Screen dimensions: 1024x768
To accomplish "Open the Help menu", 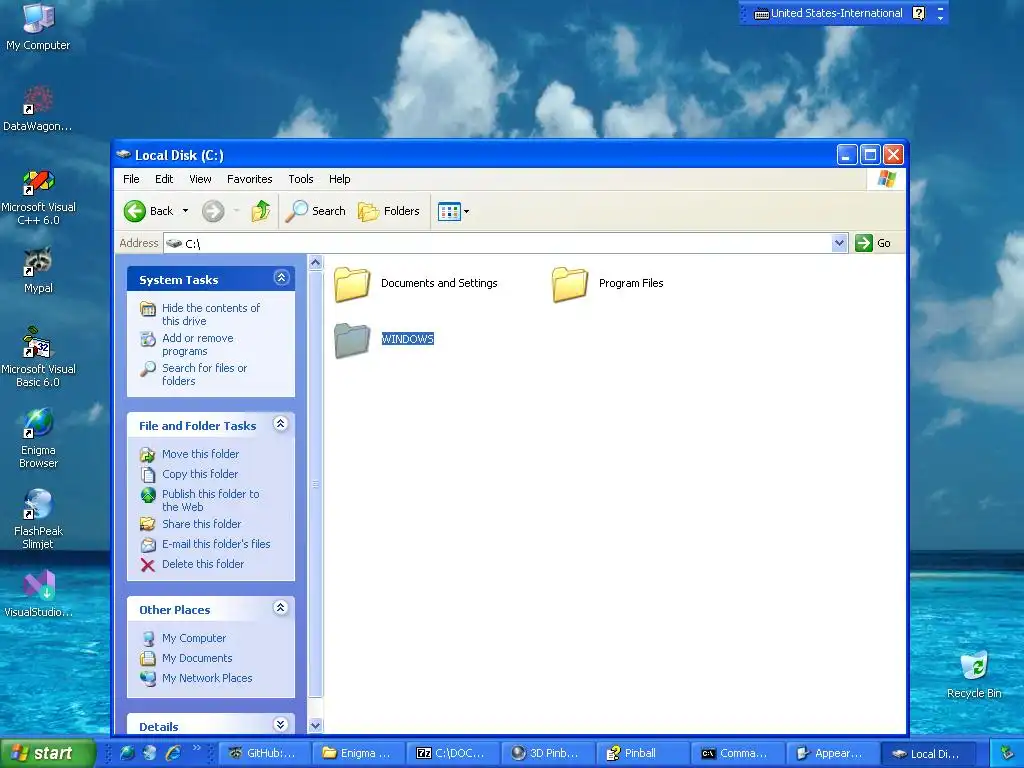I will click(339, 179).
